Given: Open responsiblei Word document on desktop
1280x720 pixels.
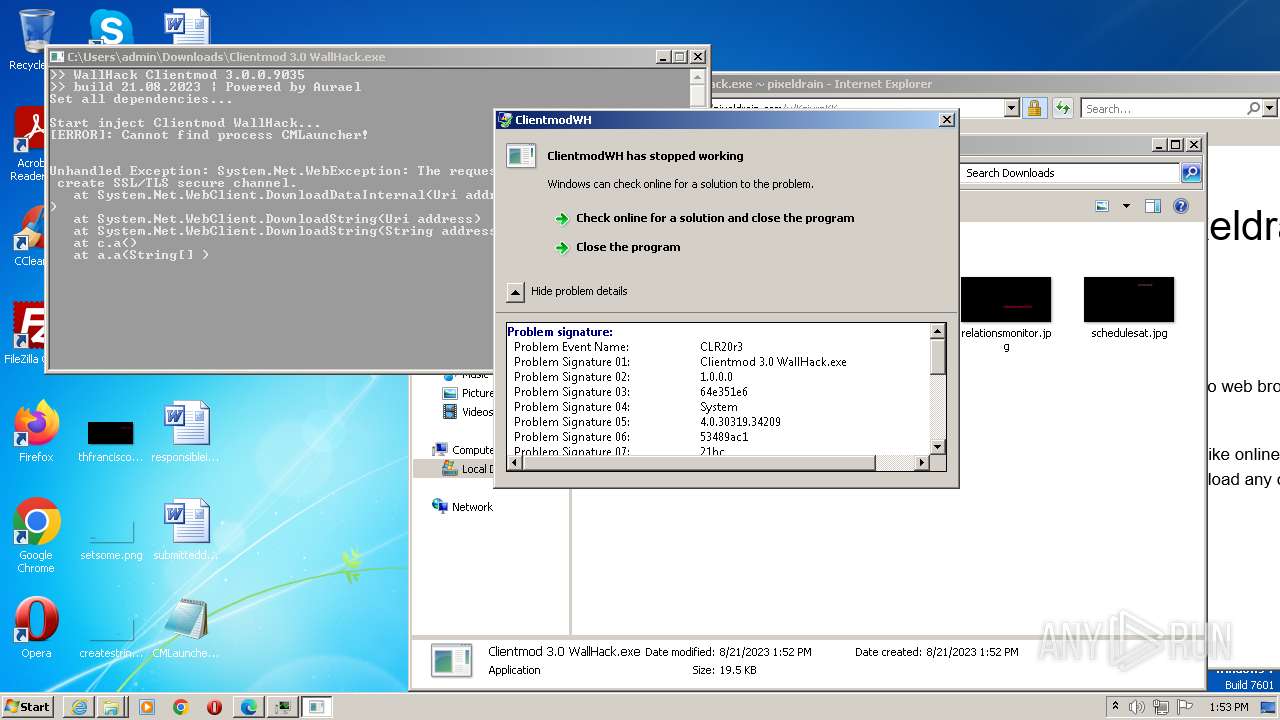Looking at the screenshot, I should click(x=186, y=432).
